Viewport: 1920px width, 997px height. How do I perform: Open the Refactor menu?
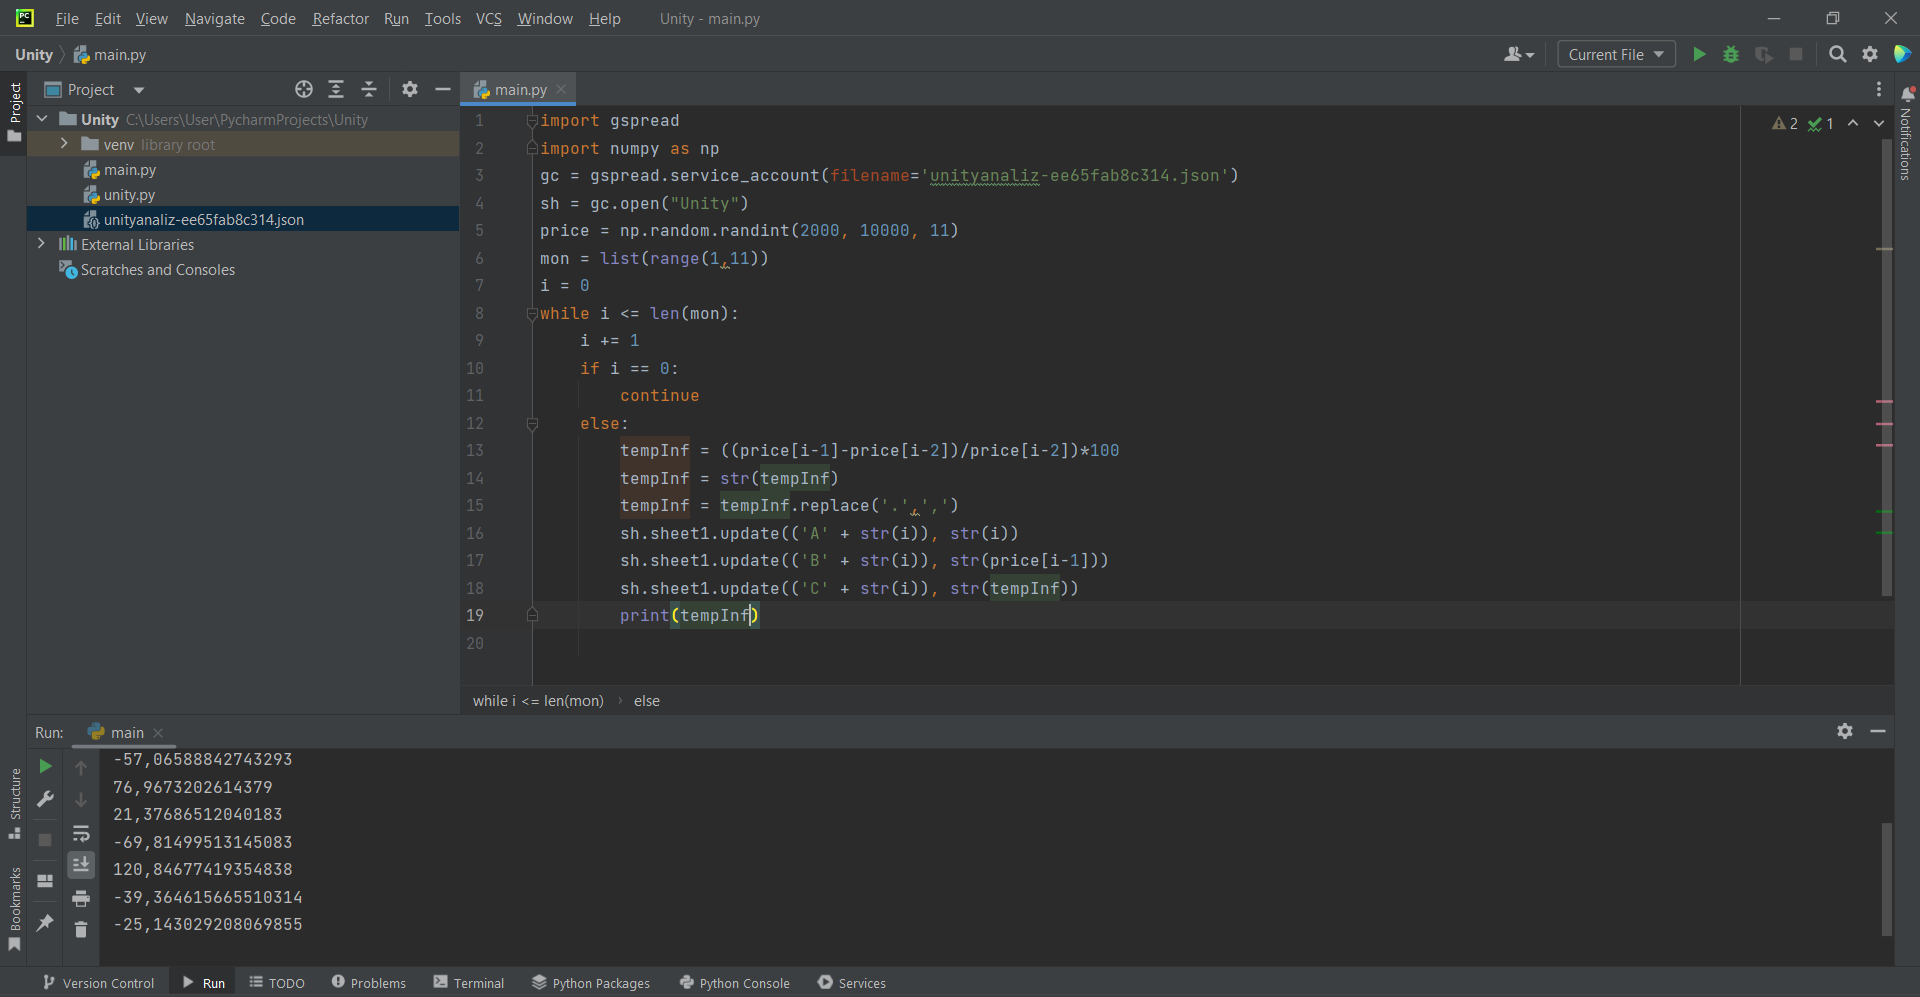[340, 18]
